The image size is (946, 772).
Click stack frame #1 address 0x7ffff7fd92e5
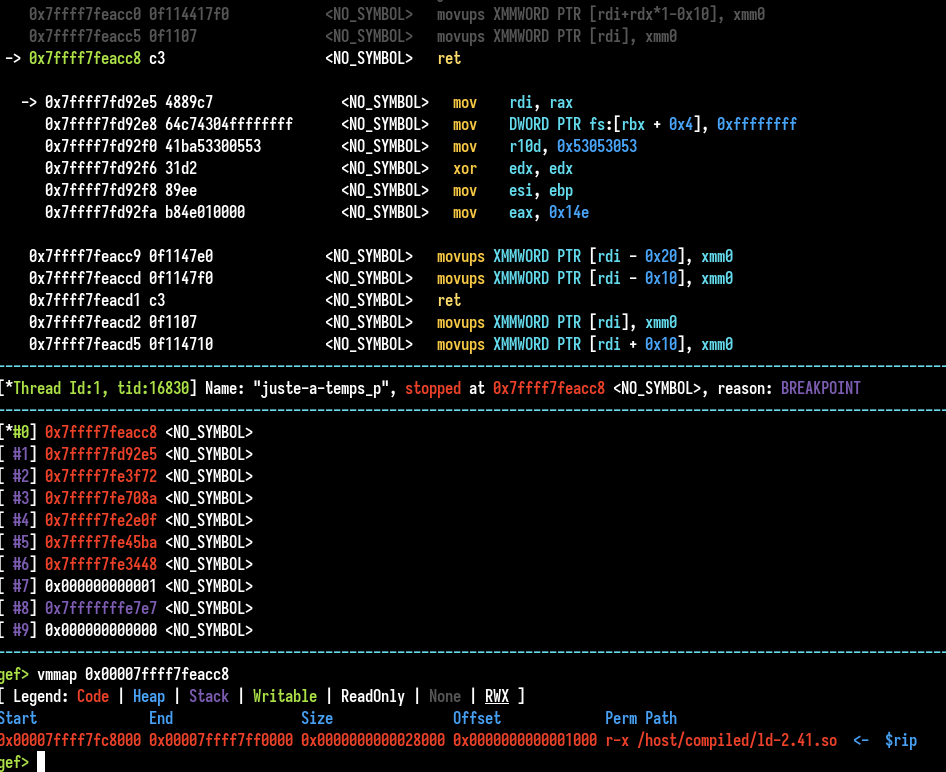[101, 454]
